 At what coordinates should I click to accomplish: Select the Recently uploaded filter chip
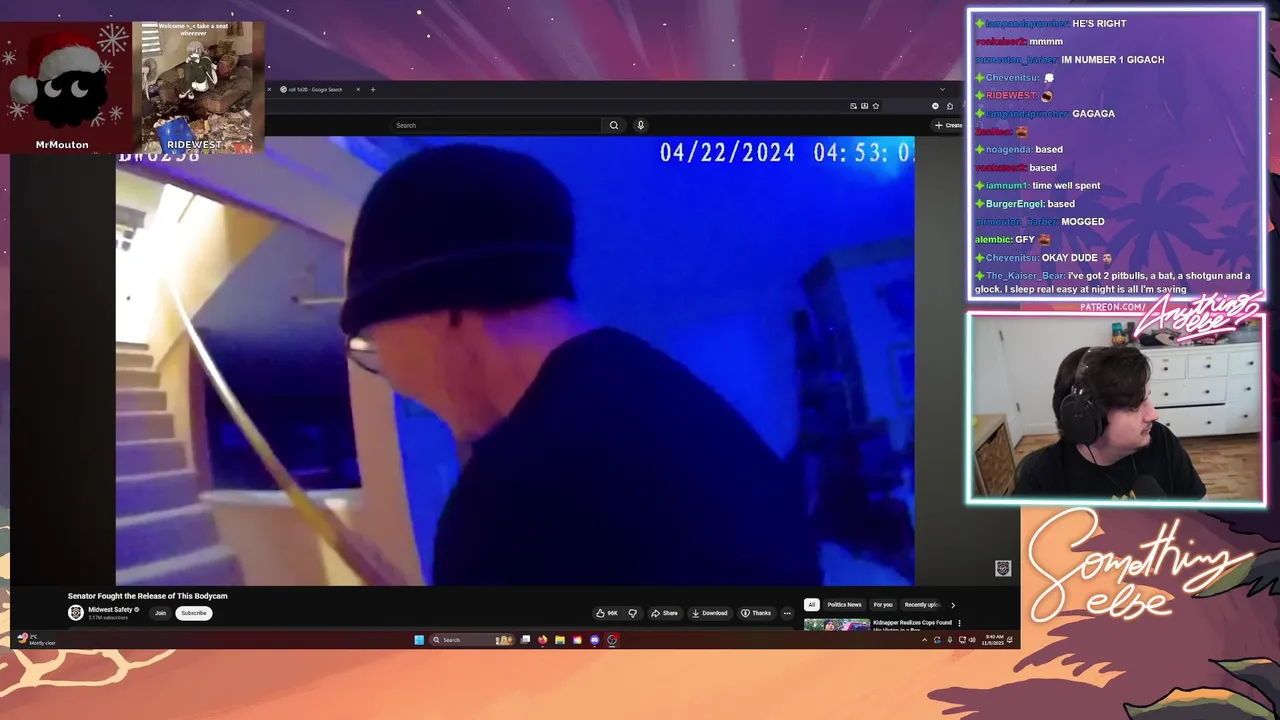coord(921,604)
